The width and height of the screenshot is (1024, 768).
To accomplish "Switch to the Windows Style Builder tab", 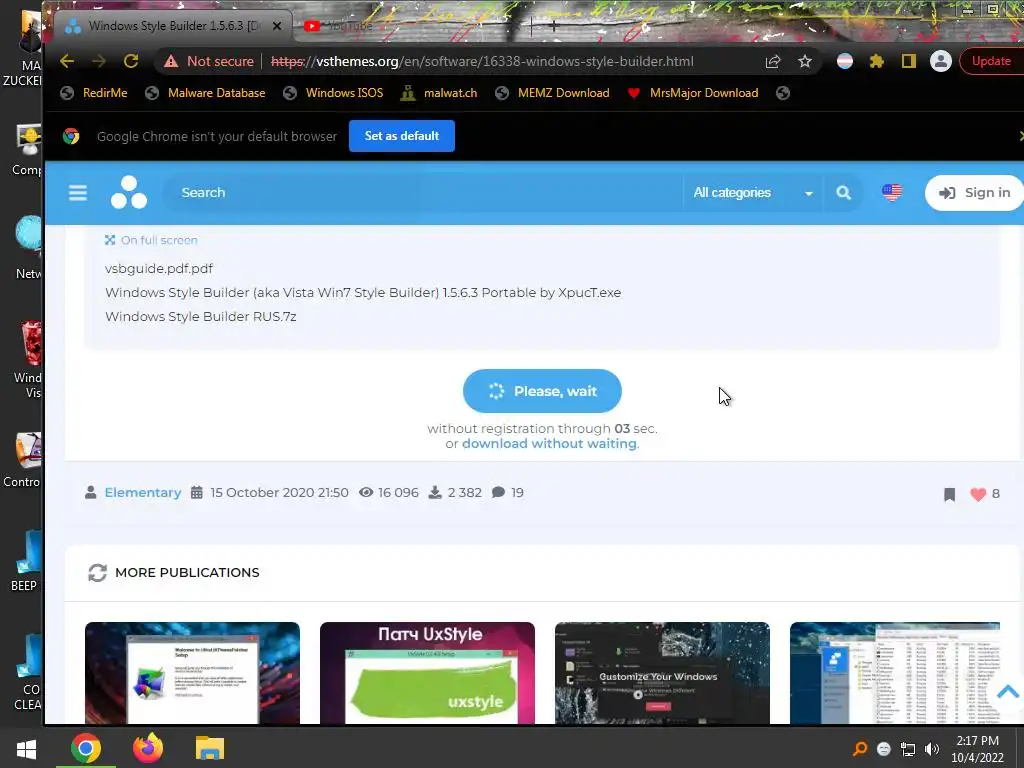I will click(x=171, y=26).
